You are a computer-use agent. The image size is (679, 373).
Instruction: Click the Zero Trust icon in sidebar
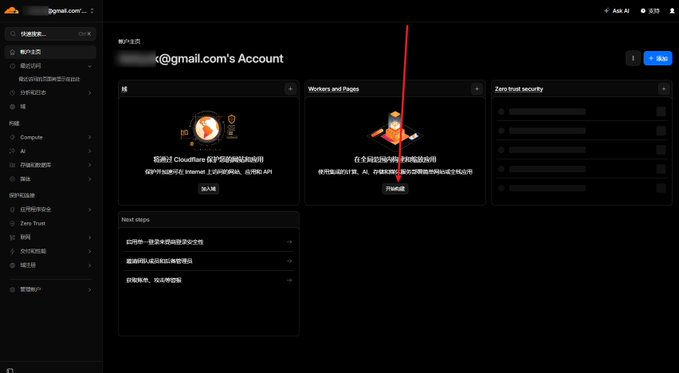pos(12,224)
